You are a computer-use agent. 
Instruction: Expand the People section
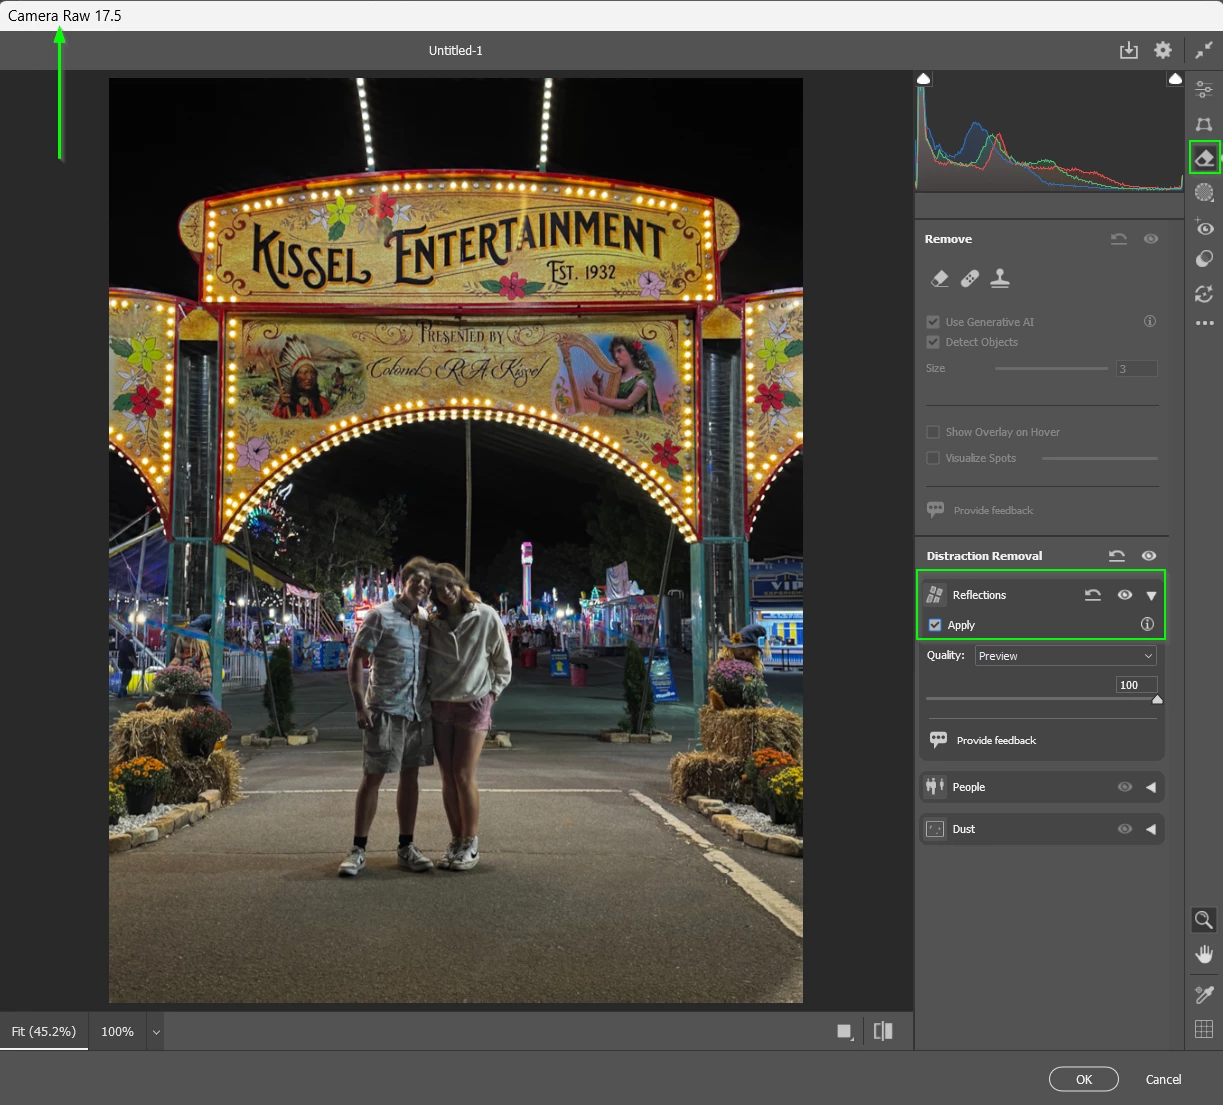pyautogui.click(x=1150, y=787)
